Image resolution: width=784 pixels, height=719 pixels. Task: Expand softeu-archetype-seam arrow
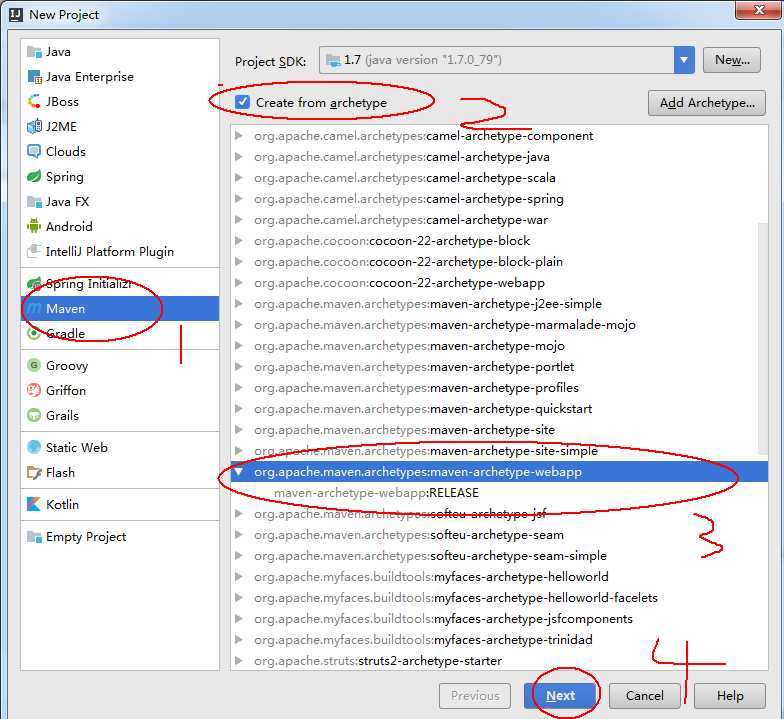tap(239, 534)
